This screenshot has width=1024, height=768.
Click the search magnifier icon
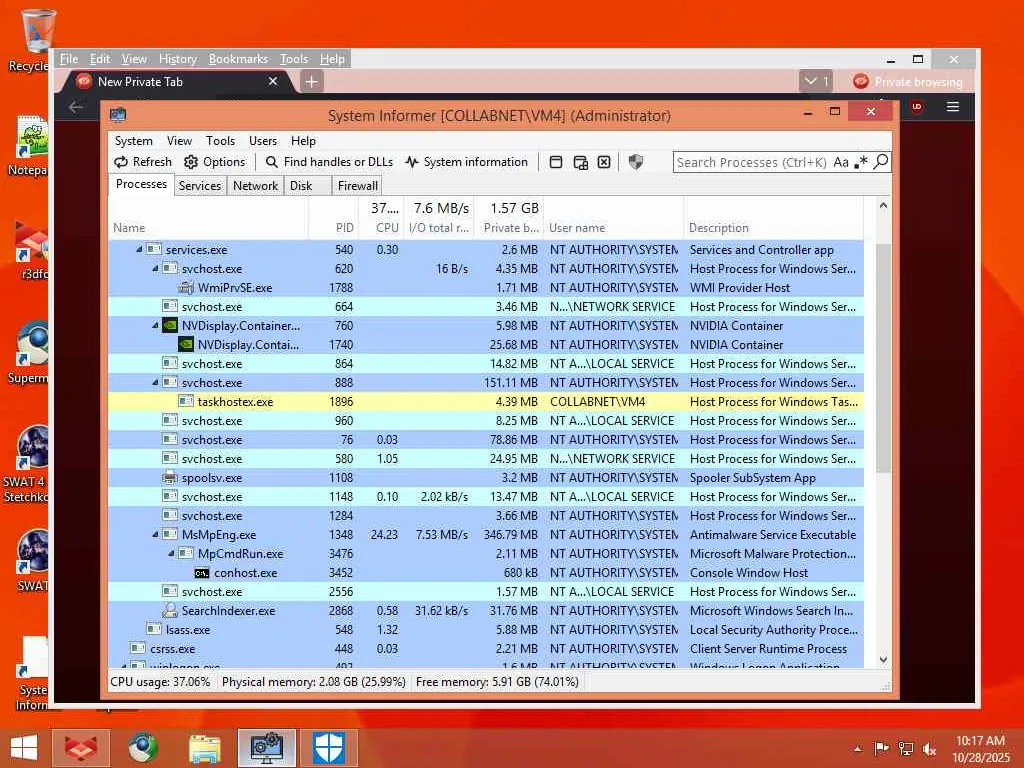[881, 161]
